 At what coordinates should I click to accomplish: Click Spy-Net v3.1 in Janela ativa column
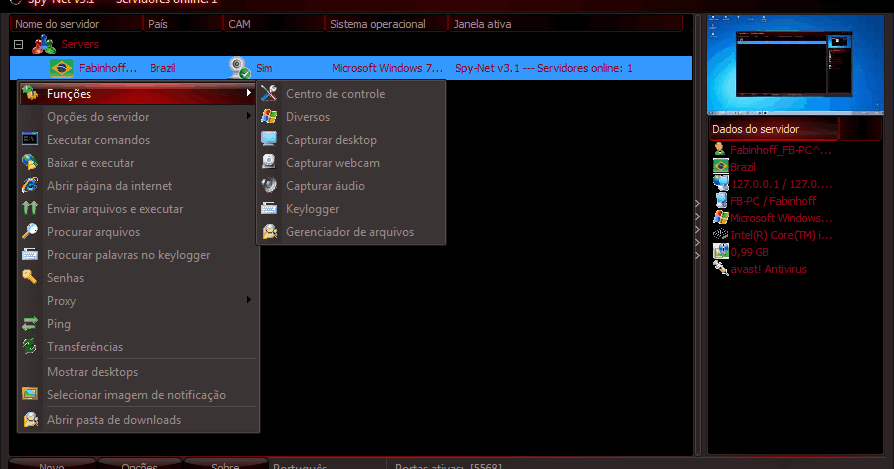click(543, 68)
